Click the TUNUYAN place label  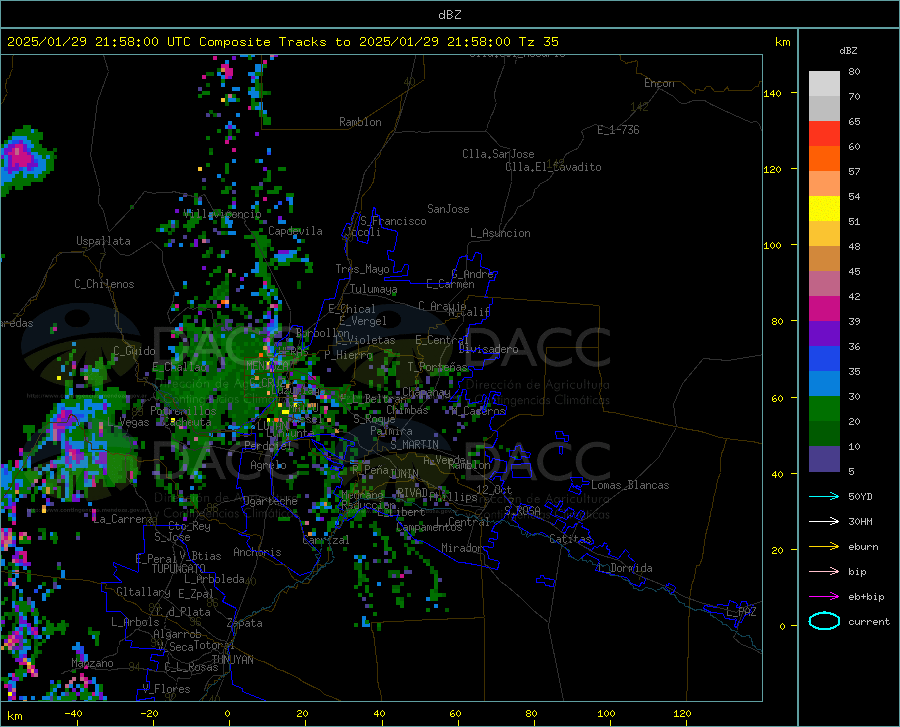[x=232, y=660]
